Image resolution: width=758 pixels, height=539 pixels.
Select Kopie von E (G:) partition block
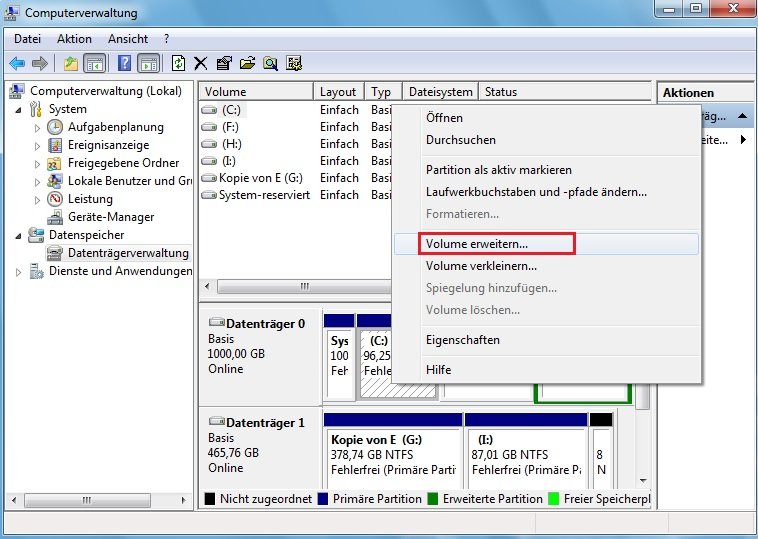coord(393,451)
